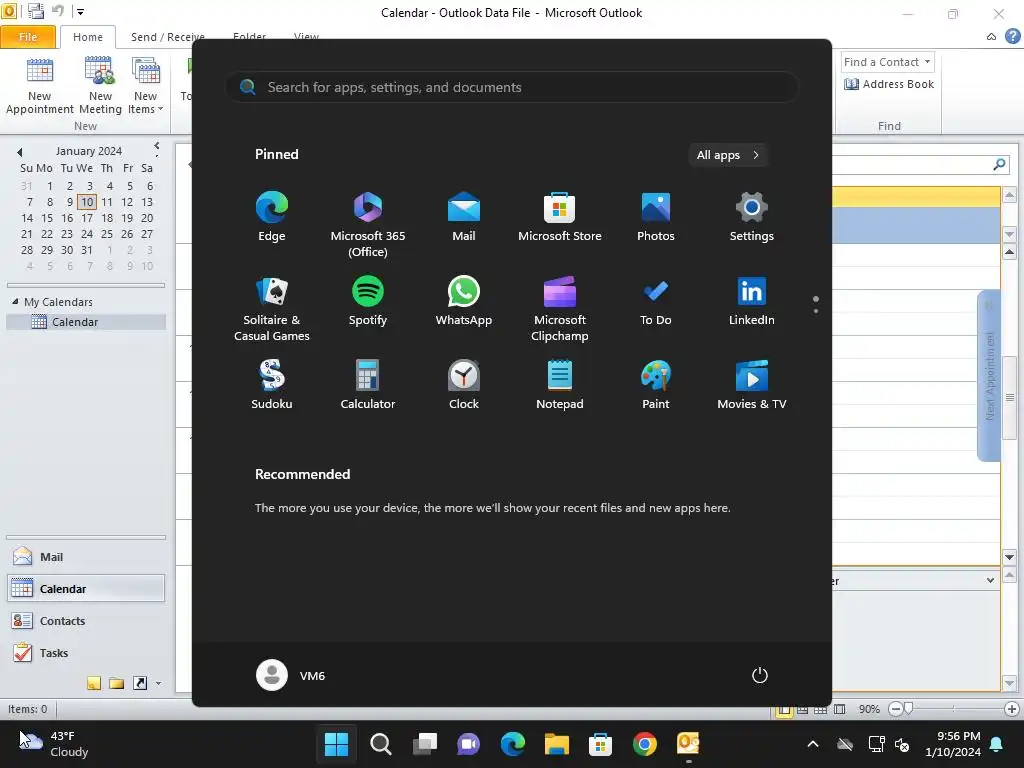Image resolution: width=1024 pixels, height=768 pixels.
Task: Open Notes icon in navigation pane
Action: pos(94,683)
